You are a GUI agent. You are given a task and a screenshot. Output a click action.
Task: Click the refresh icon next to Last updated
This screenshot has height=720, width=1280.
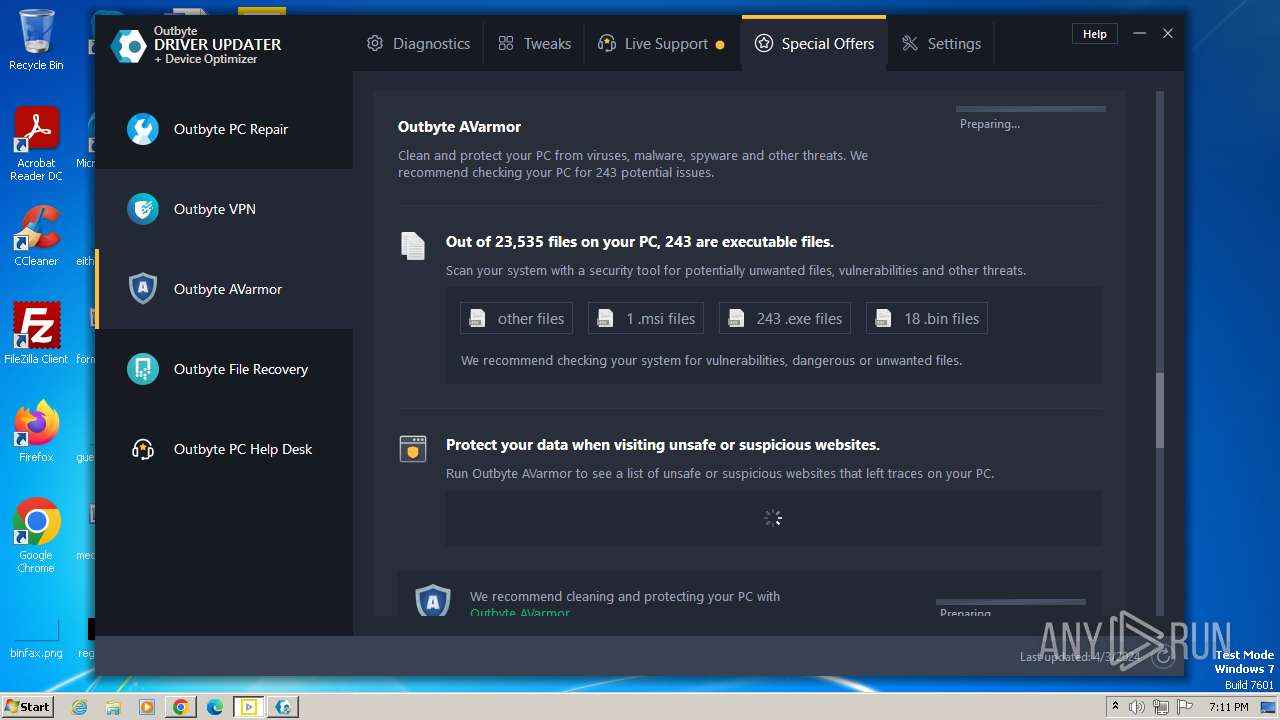(x=1162, y=657)
